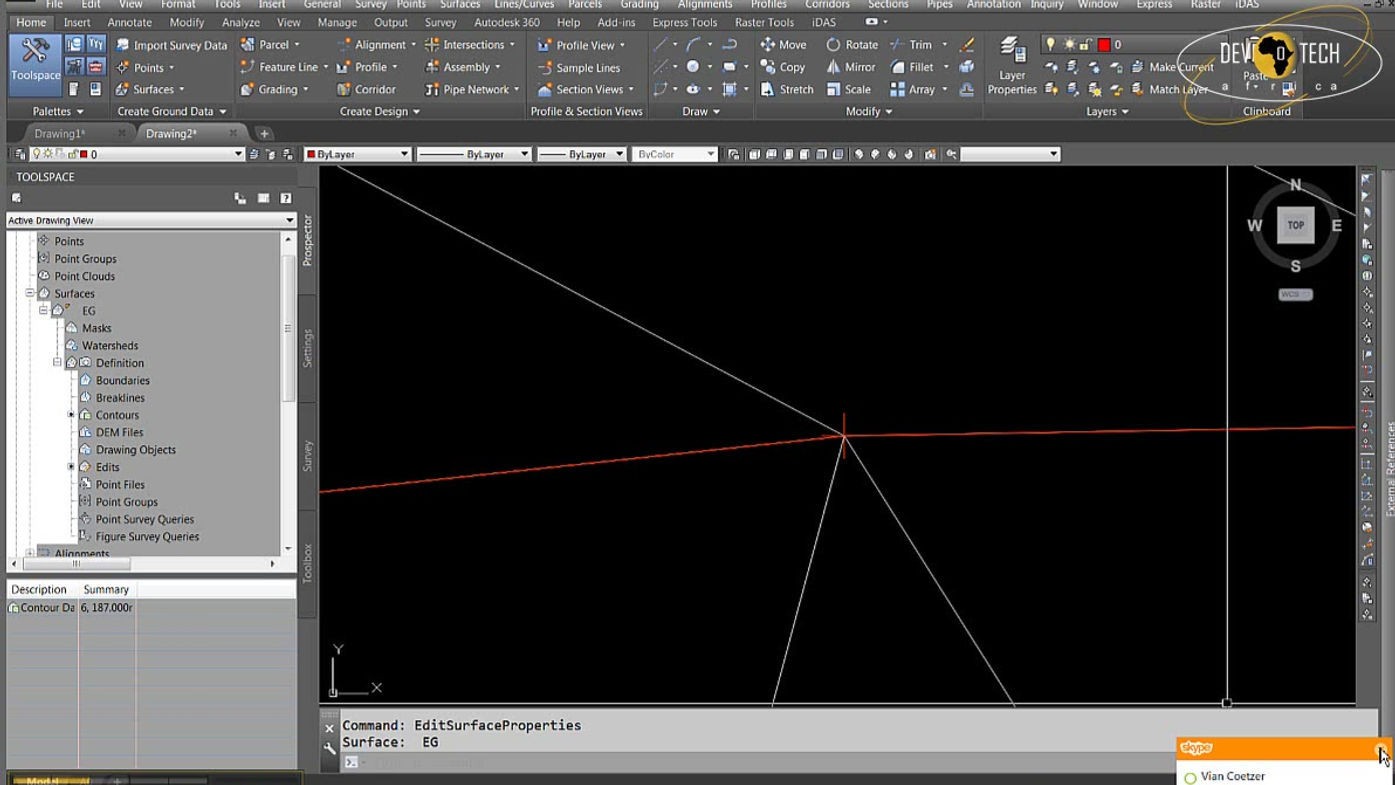The width and height of the screenshot is (1395, 785).
Task: Select the Trim tool
Action: (911, 45)
